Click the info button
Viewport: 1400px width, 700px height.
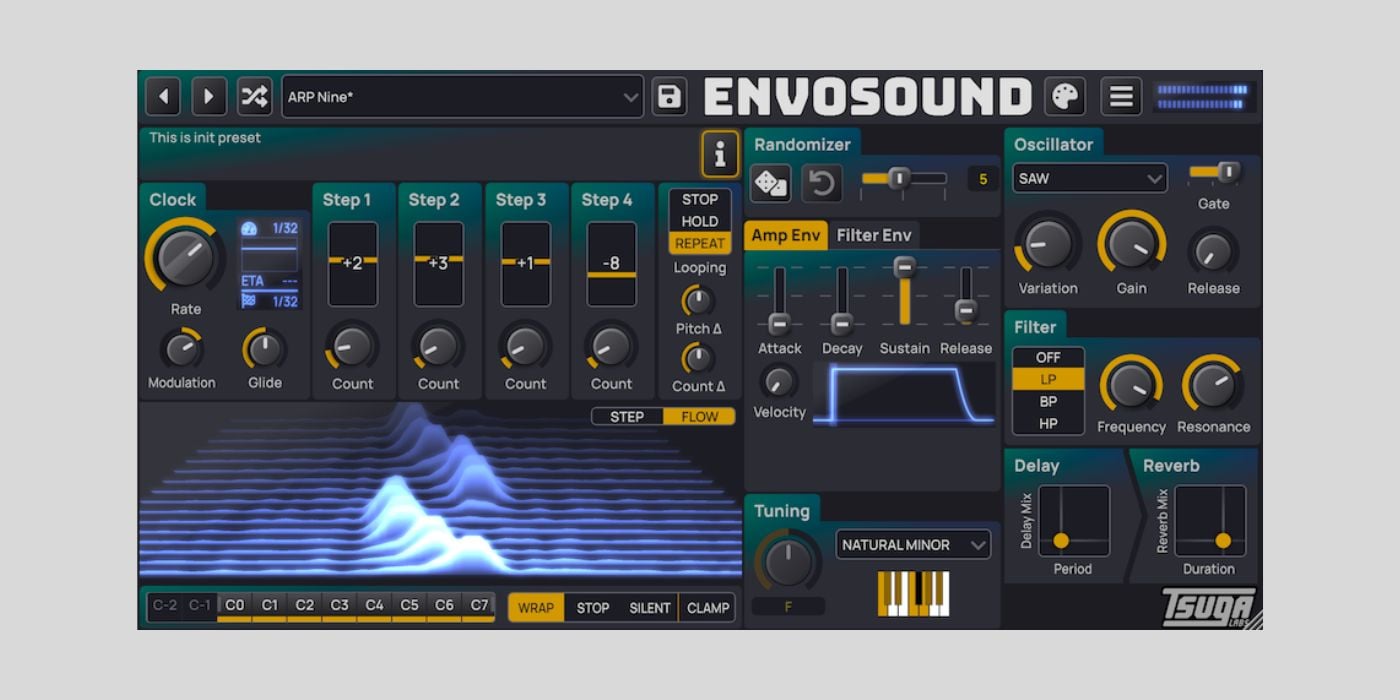(719, 155)
